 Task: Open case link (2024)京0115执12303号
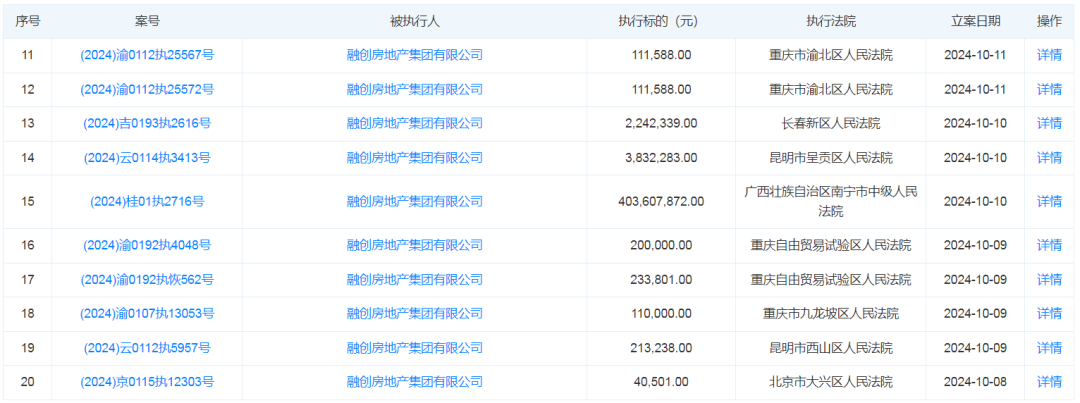click(147, 382)
